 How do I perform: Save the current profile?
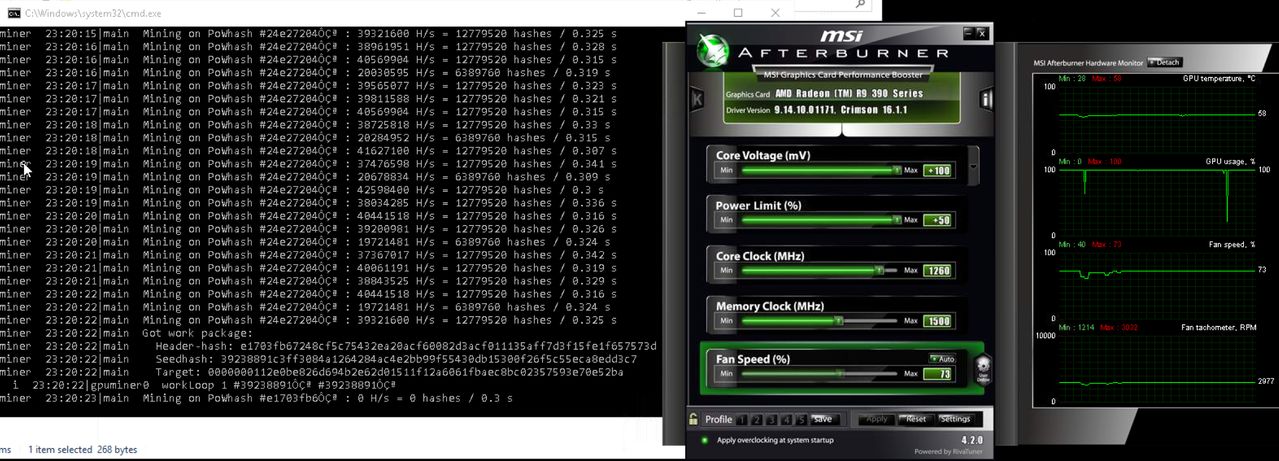823,419
